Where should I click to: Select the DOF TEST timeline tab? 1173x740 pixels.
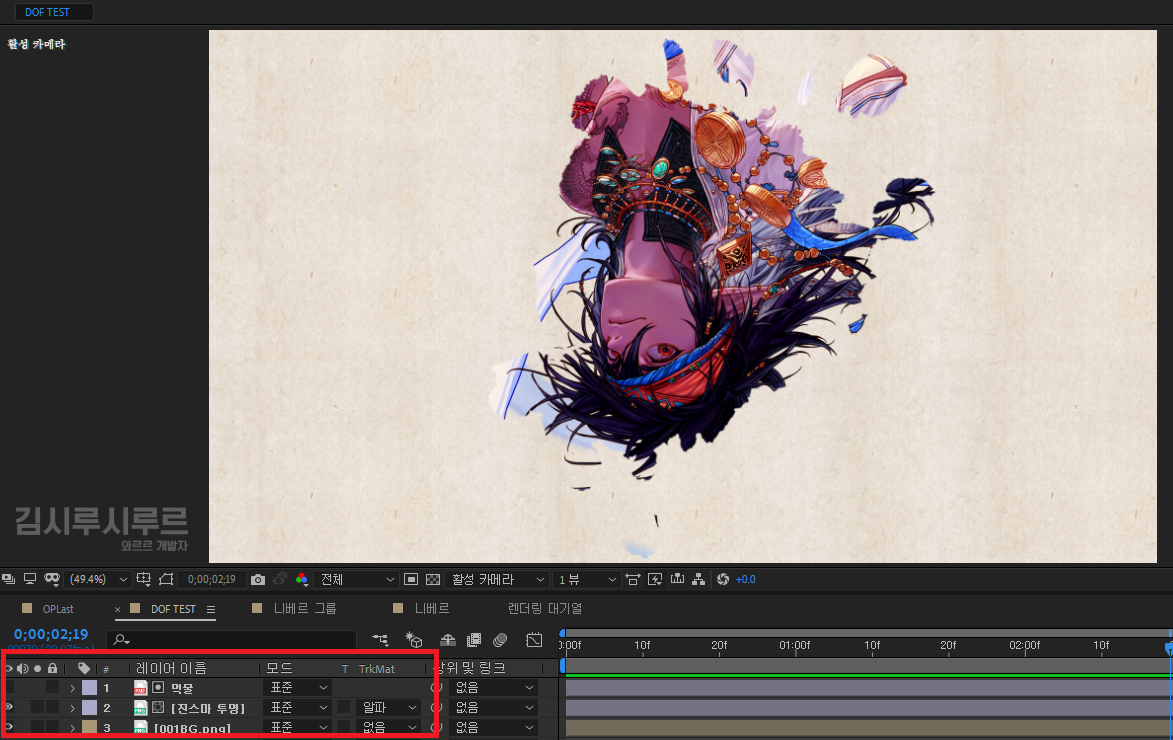pyautogui.click(x=173, y=609)
